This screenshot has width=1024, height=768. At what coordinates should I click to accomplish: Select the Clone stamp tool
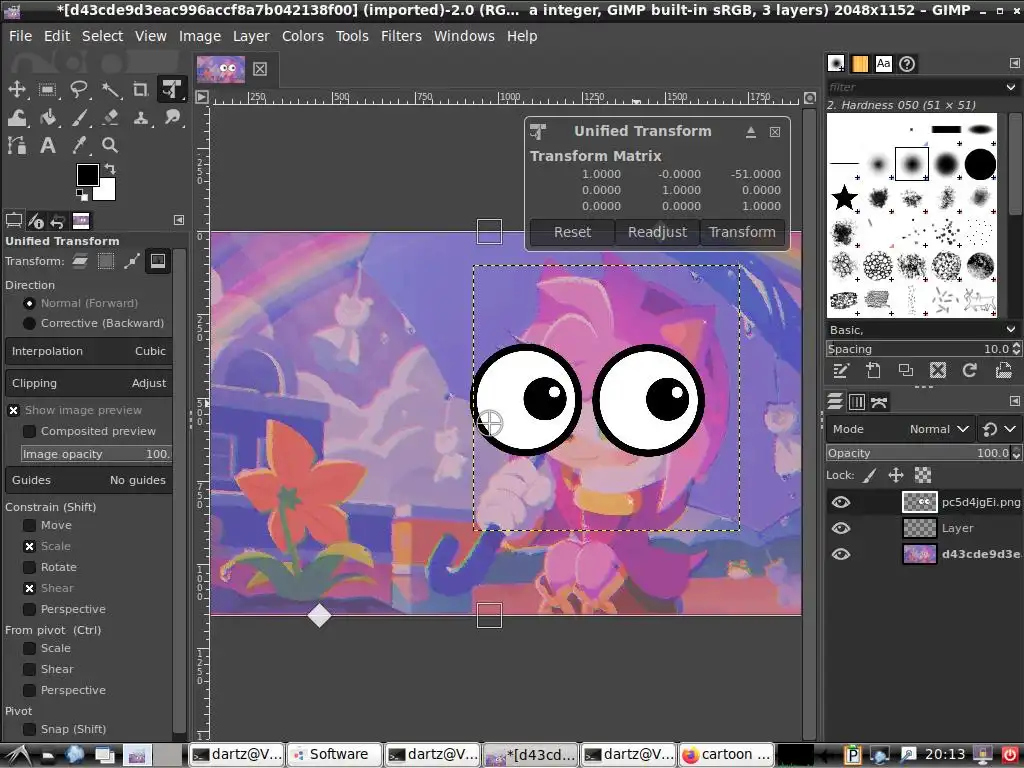tap(140, 118)
